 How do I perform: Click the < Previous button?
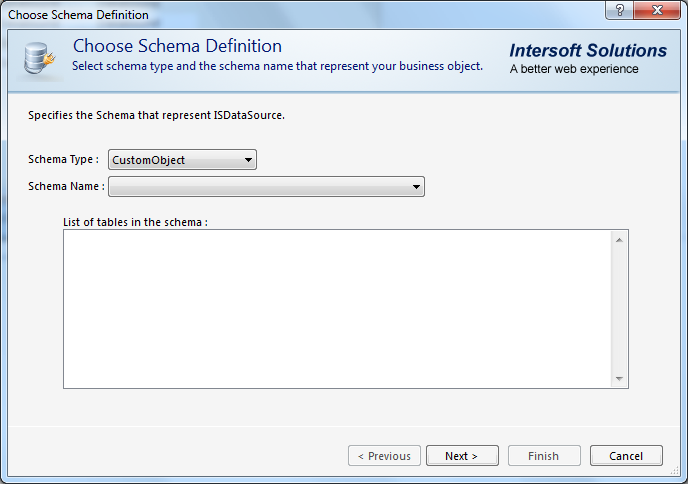pos(384,456)
